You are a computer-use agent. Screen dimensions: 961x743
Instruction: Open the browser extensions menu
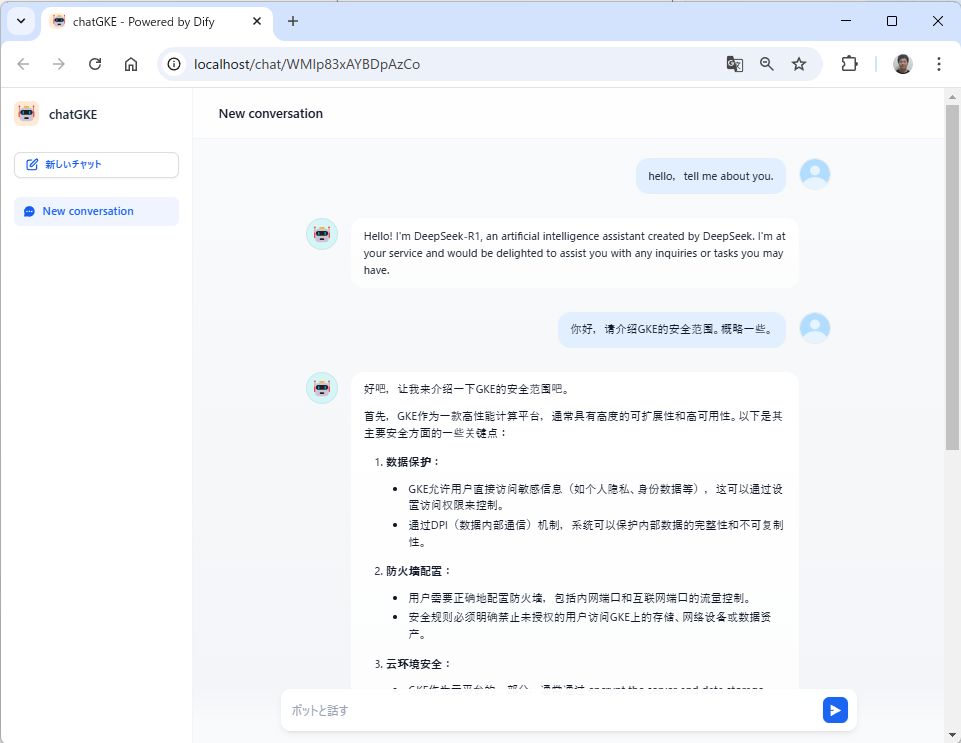pyautogui.click(x=849, y=64)
